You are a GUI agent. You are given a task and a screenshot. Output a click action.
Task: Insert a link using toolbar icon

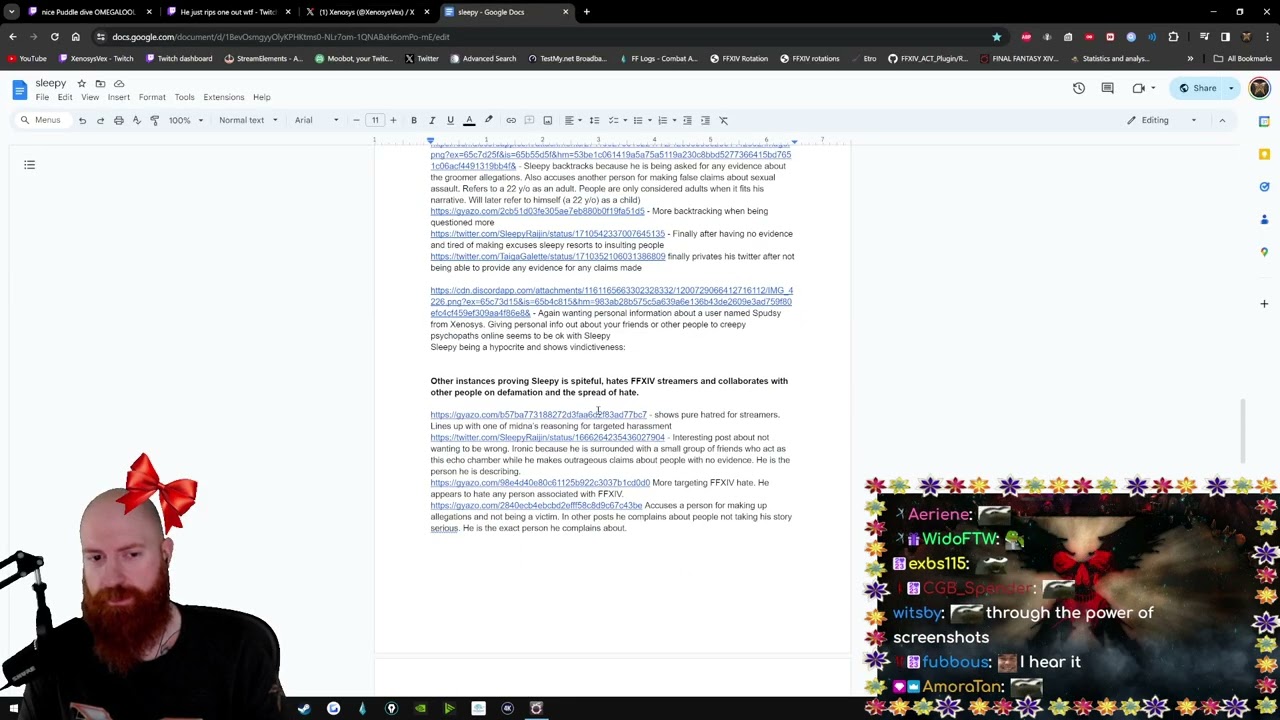[511, 120]
